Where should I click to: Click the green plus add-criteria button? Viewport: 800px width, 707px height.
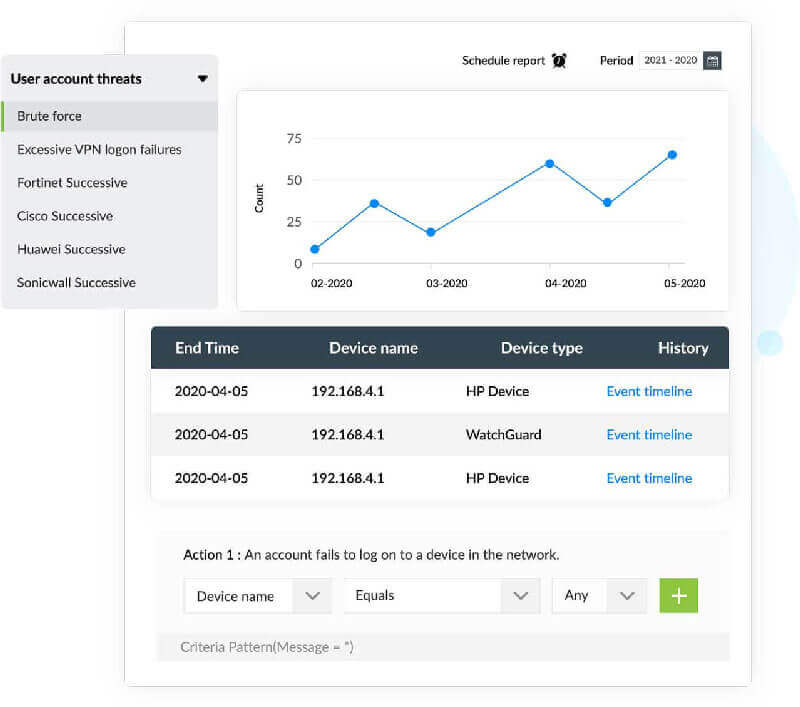point(678,595)
